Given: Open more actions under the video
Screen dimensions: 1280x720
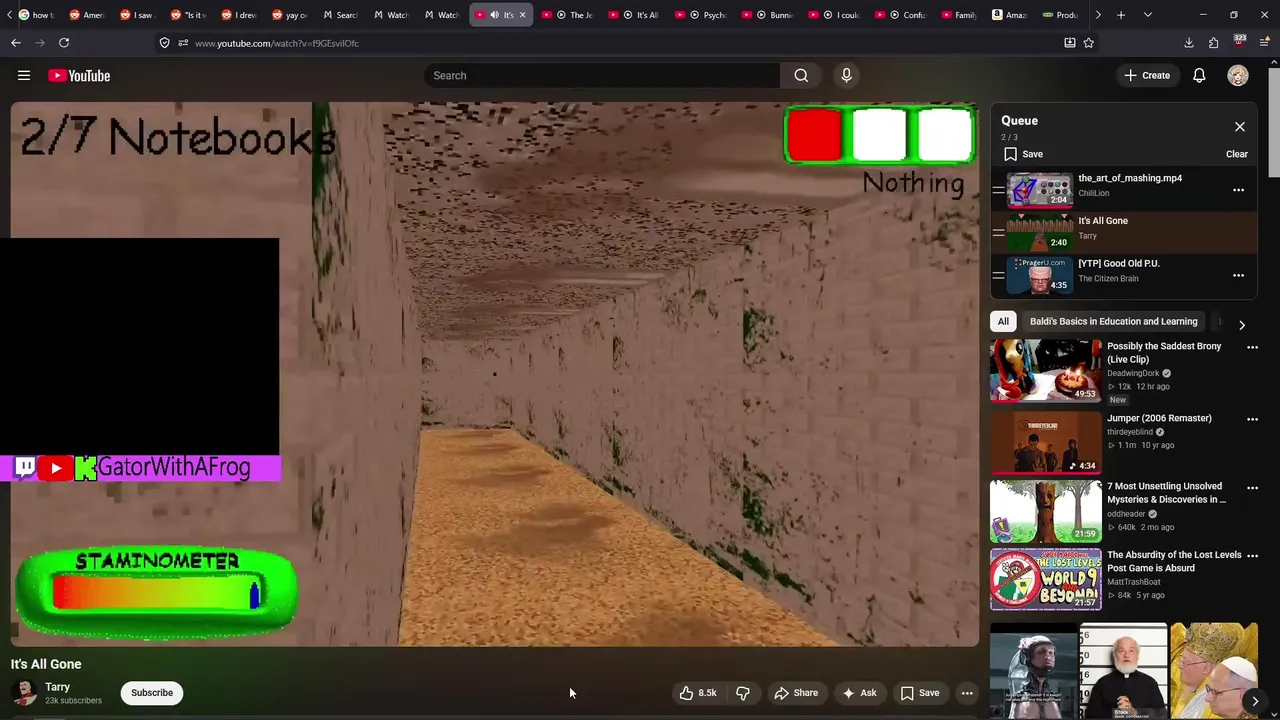Looking at the screenshot, I should click(967, 693).
